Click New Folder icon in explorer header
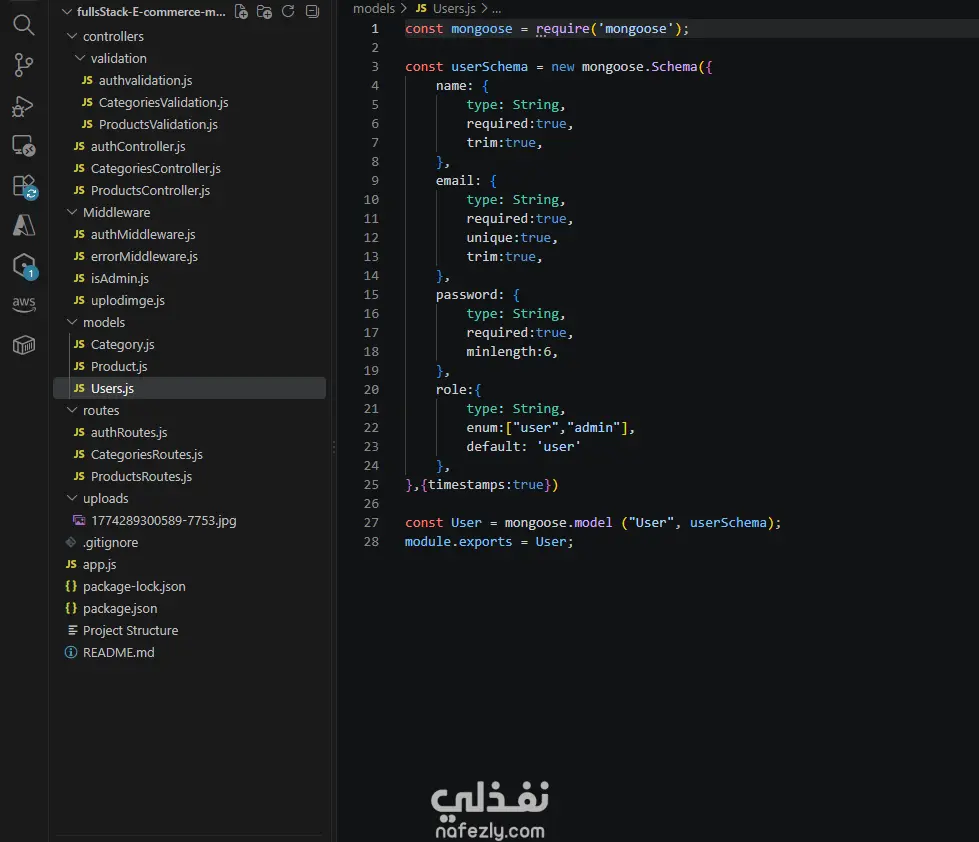 265,12
